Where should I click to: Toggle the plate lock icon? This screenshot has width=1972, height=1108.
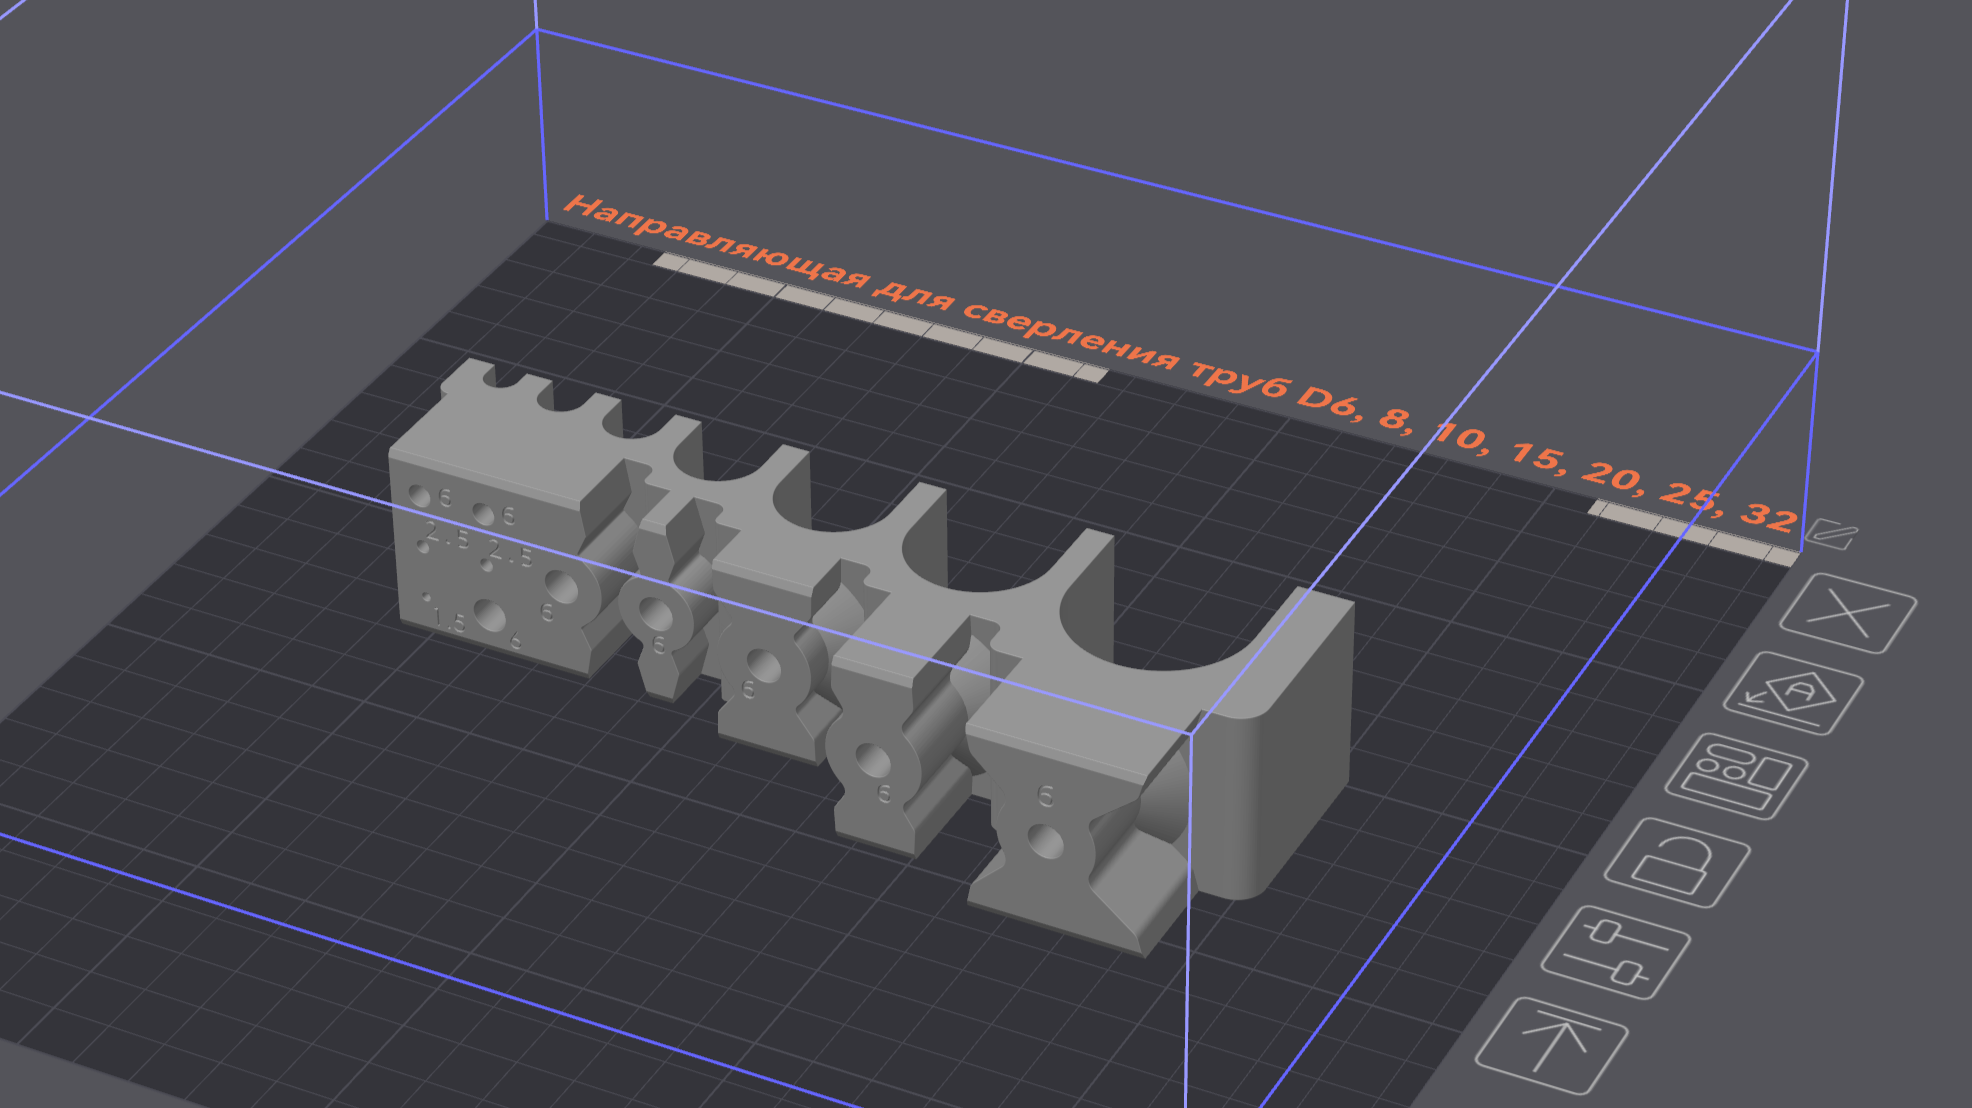(x=1677, y=862)
